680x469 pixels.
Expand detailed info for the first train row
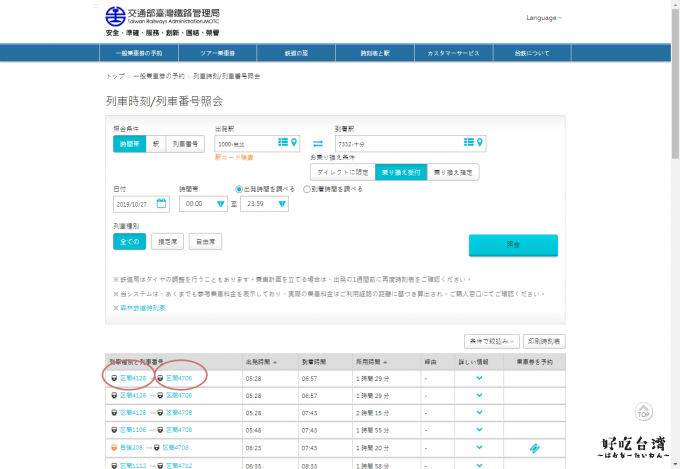479,378
